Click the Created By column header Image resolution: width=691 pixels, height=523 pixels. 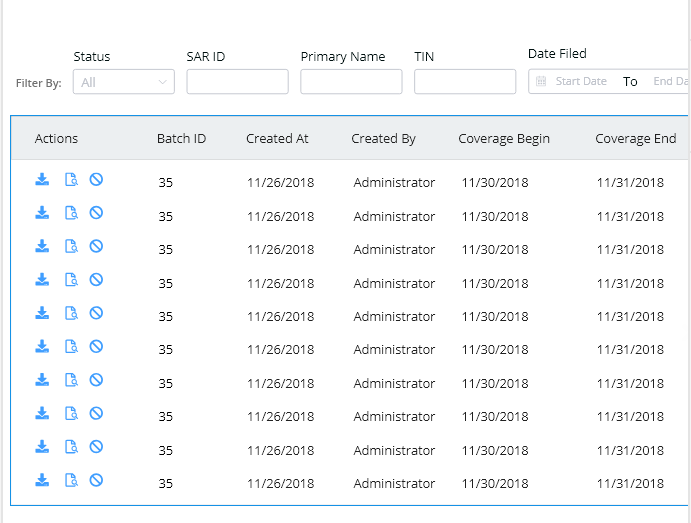coord(383,139)
